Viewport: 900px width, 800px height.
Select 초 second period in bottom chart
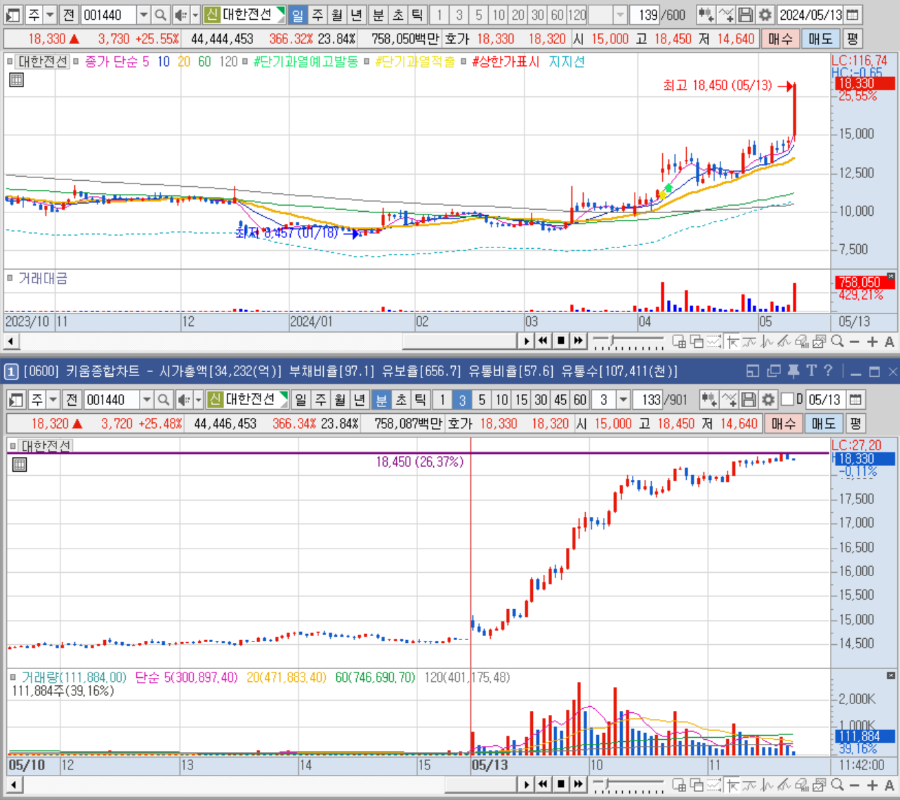401,399
